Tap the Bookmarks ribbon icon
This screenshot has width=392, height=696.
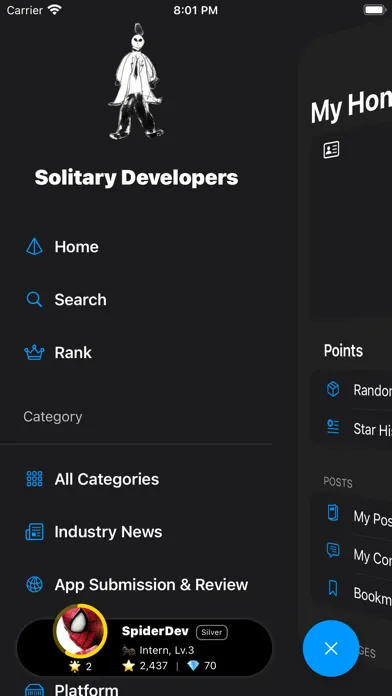tap(333, 589)
